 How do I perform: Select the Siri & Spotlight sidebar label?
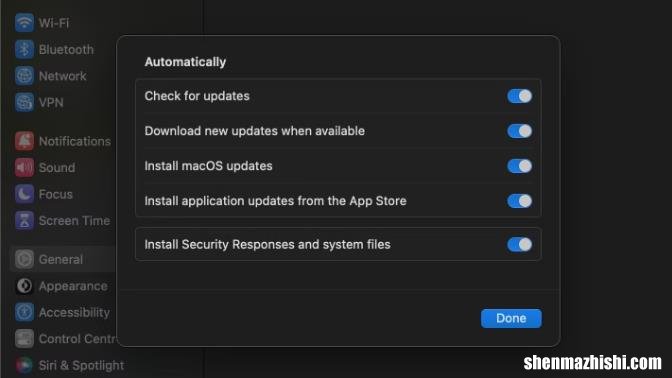pyautogui.click(x=81, y=365)
